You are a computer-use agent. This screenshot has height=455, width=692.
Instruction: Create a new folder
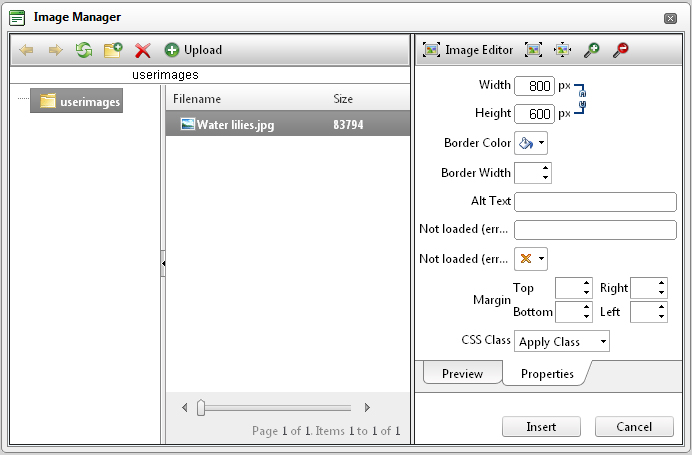[x=113, y=50]
